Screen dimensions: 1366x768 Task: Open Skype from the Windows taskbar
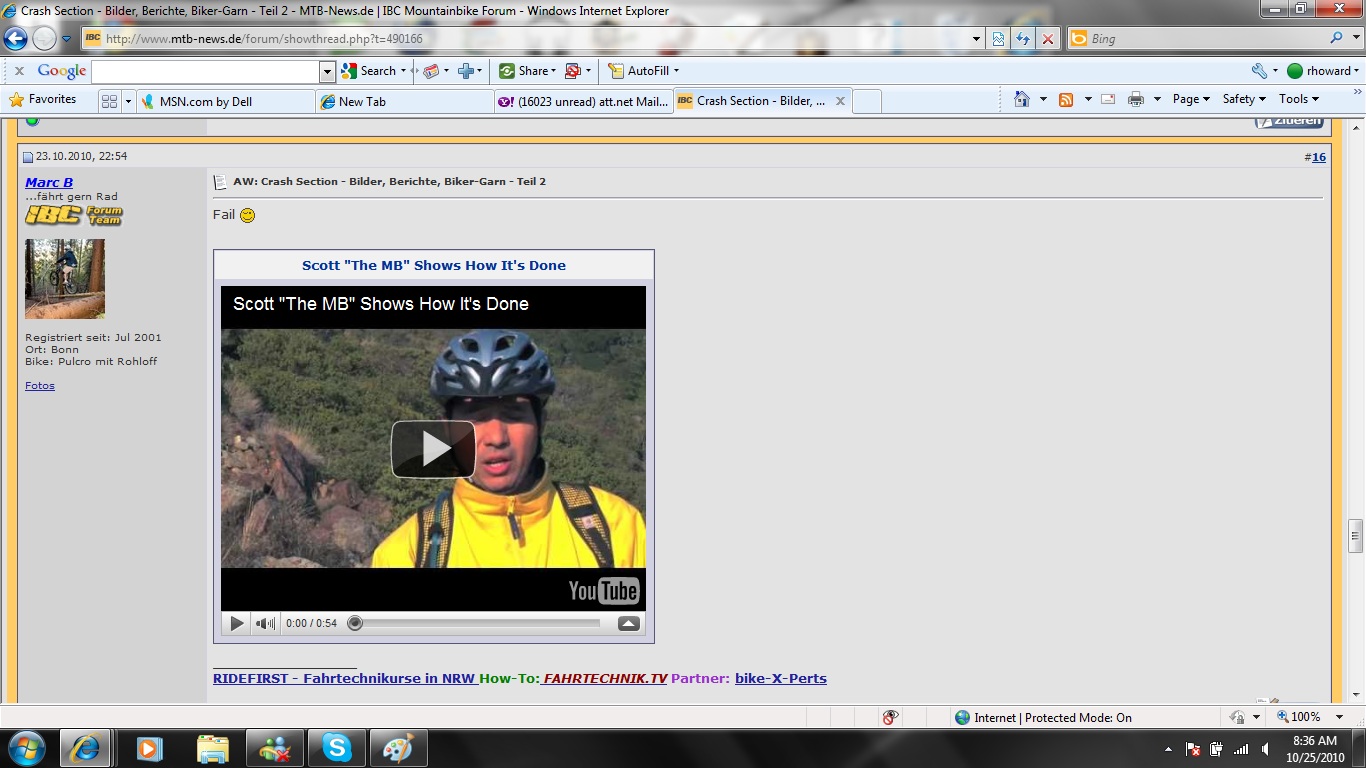(x=337, y=748)
